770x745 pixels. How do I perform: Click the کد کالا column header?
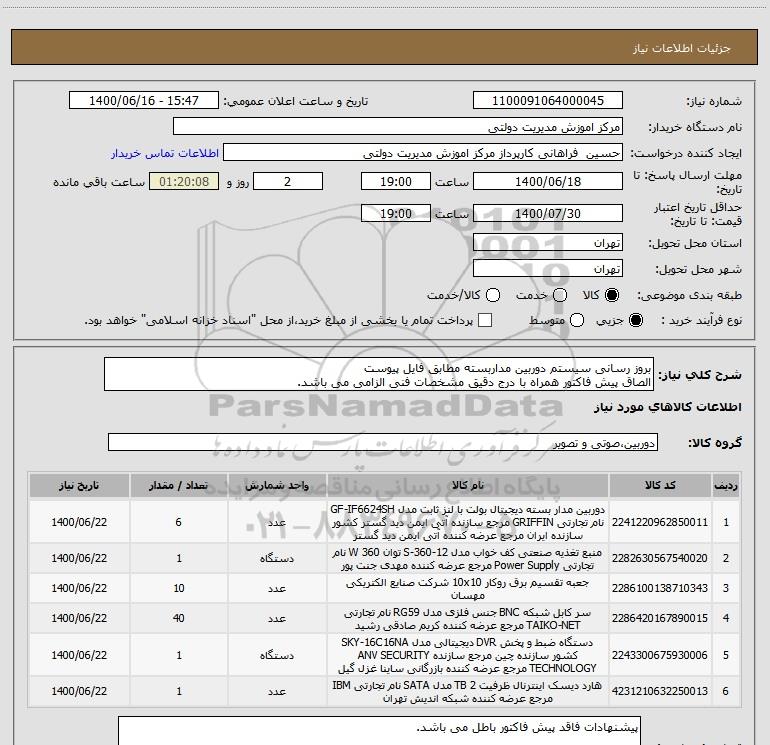pyautogui.click(x=660, y=485)
